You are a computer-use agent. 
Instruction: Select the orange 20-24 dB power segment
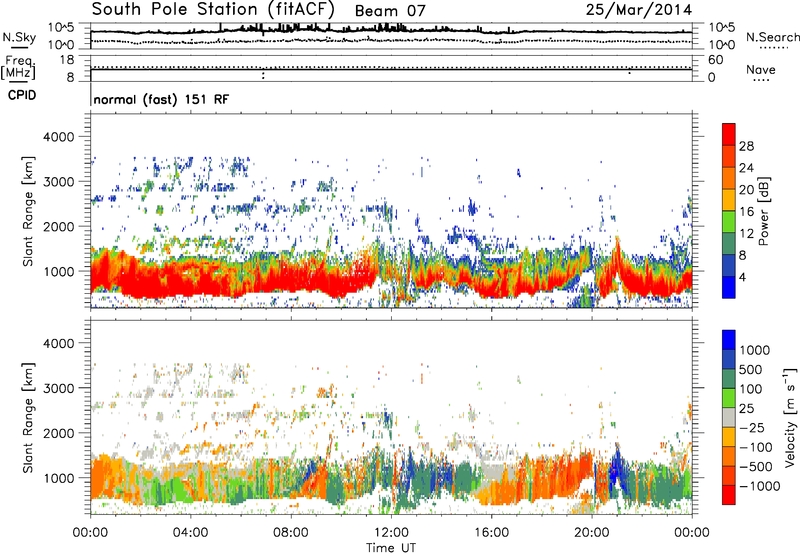click(729, 178)
